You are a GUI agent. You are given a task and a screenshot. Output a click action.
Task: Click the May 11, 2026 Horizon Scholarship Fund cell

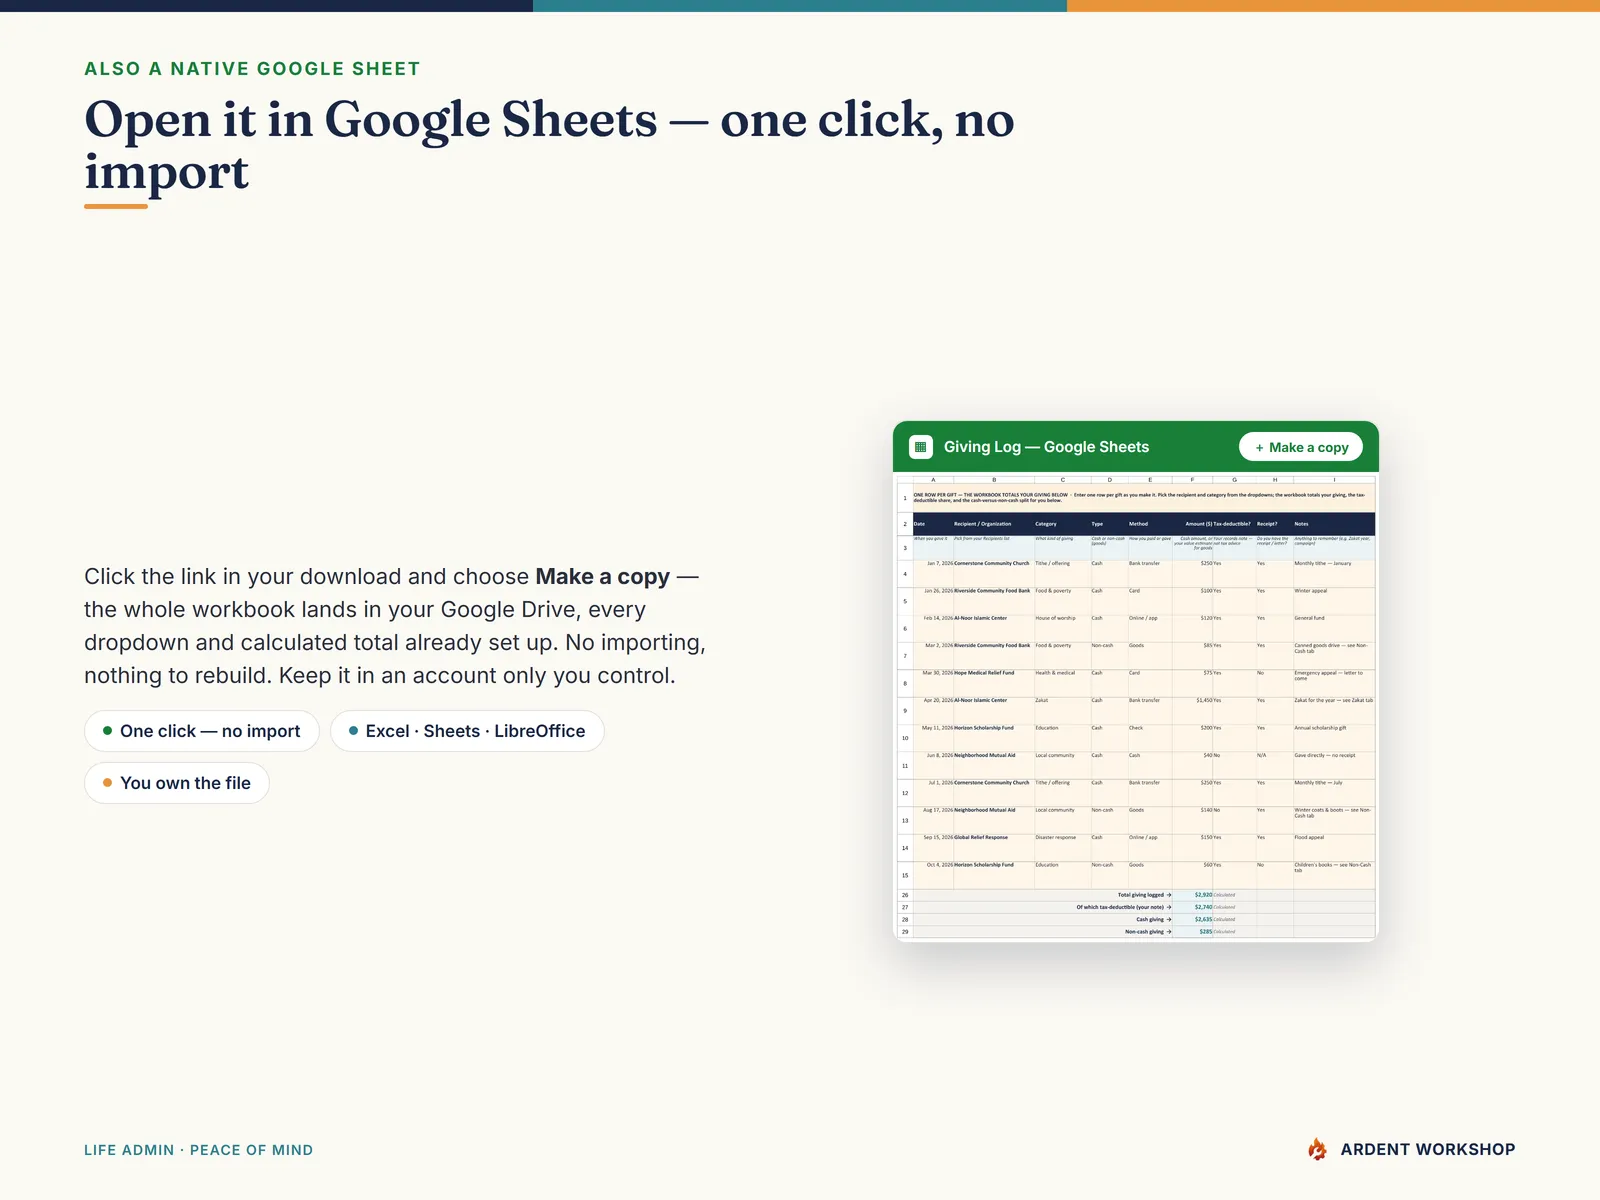pos(993,738)
